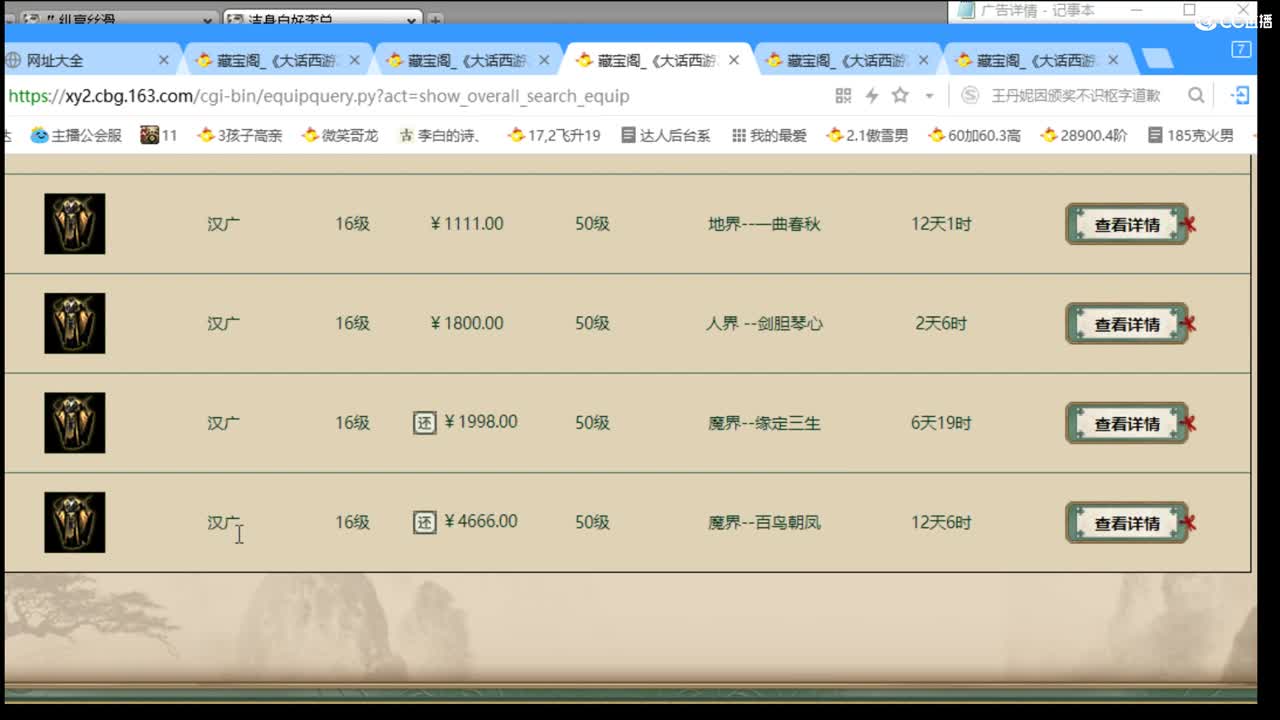
Task: Open the 主播公会服 bookmark
Action: click(76, 135)
